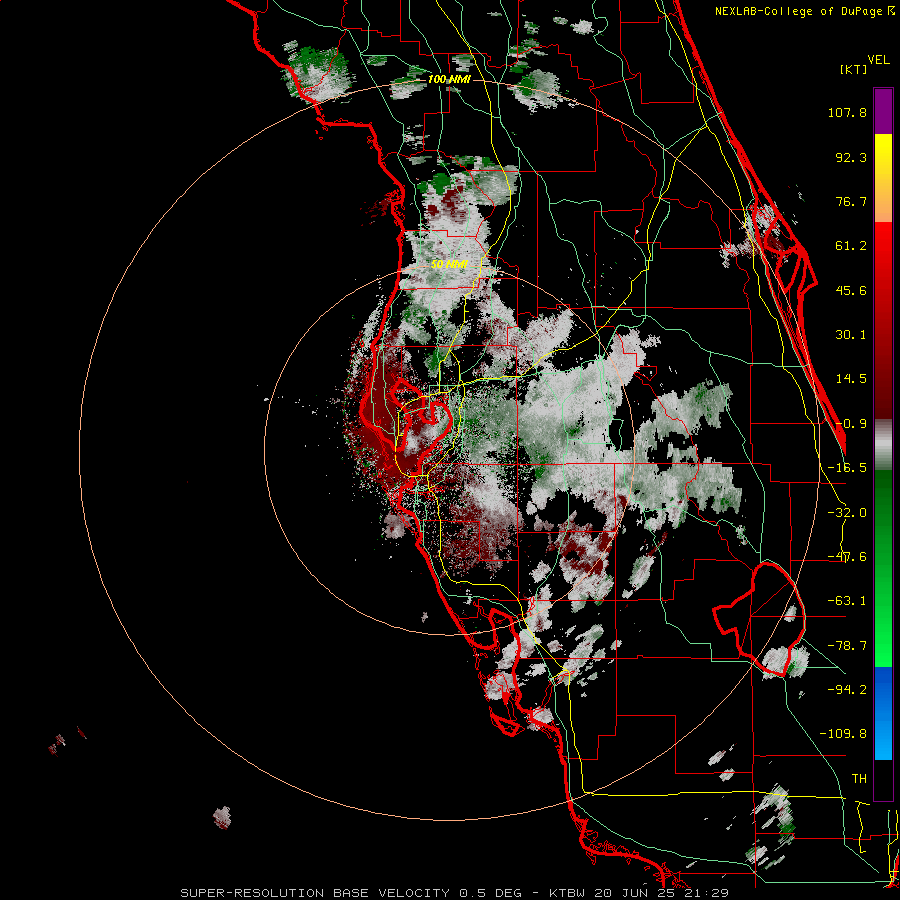Click the 92.3 legend value

[x=851, y=157]
